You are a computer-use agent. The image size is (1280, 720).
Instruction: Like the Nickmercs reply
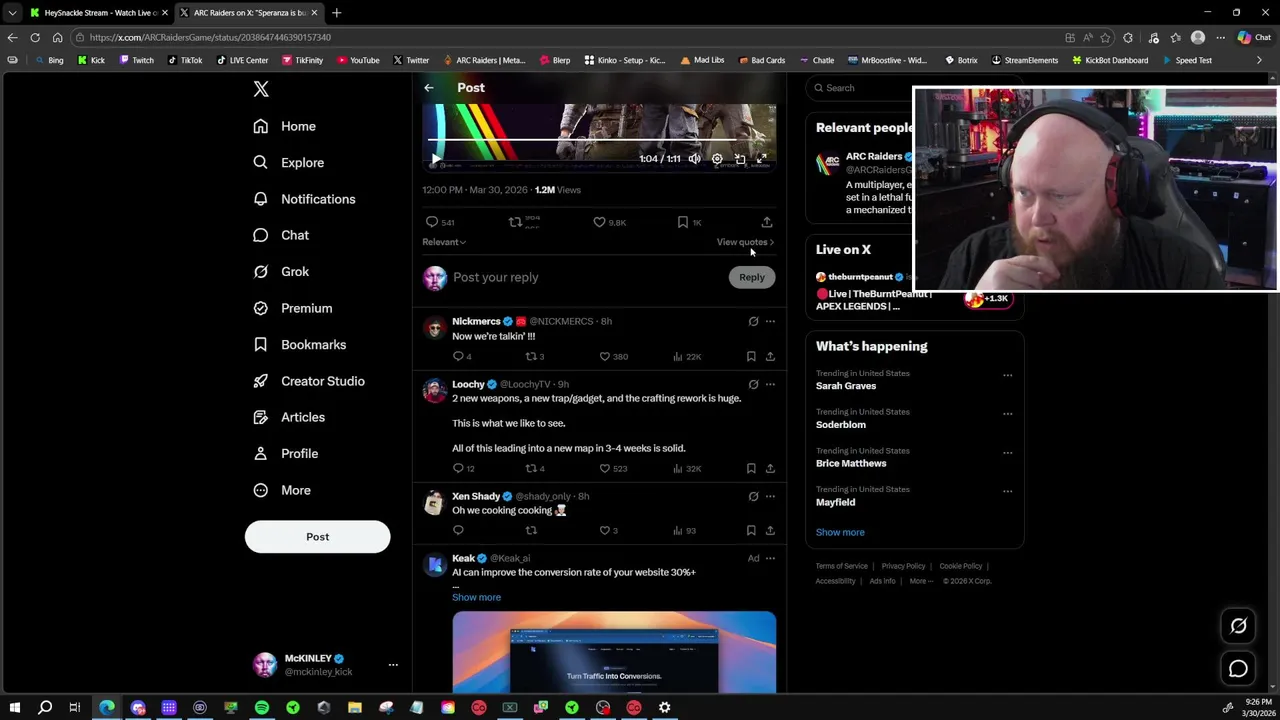[x=604, y=356]
